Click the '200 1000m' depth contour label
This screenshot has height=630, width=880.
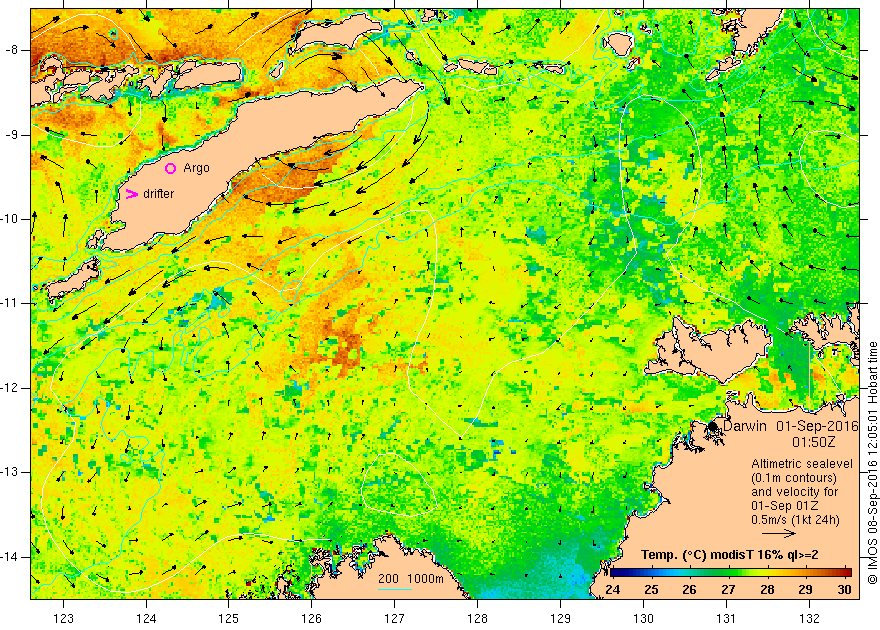(411, 579)
